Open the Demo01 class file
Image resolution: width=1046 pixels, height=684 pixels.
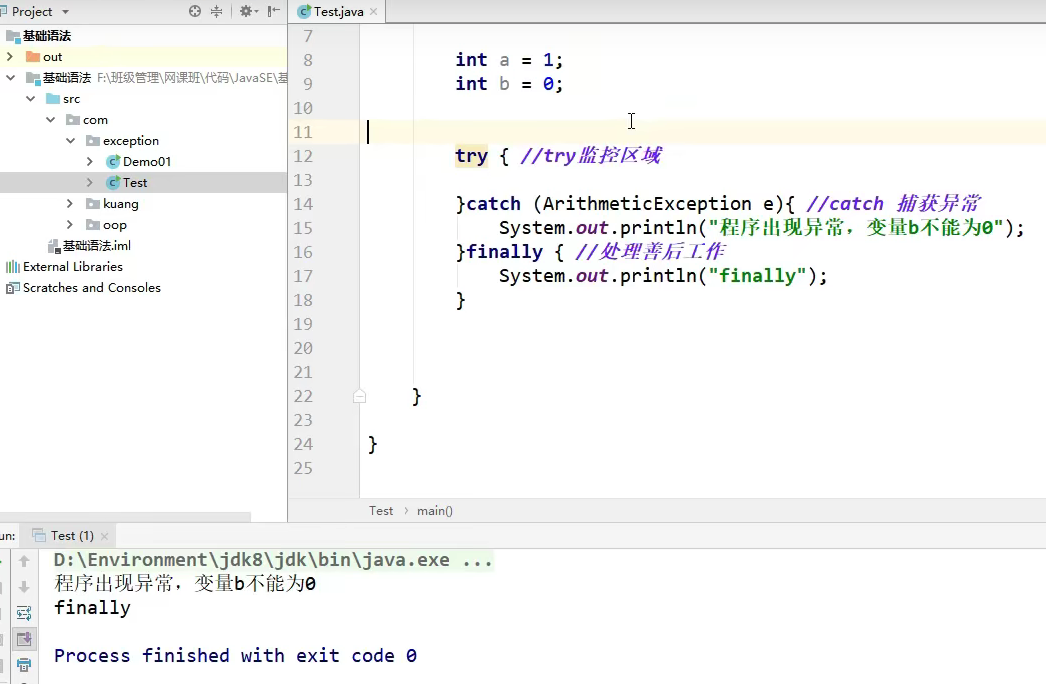click(147, 161)
